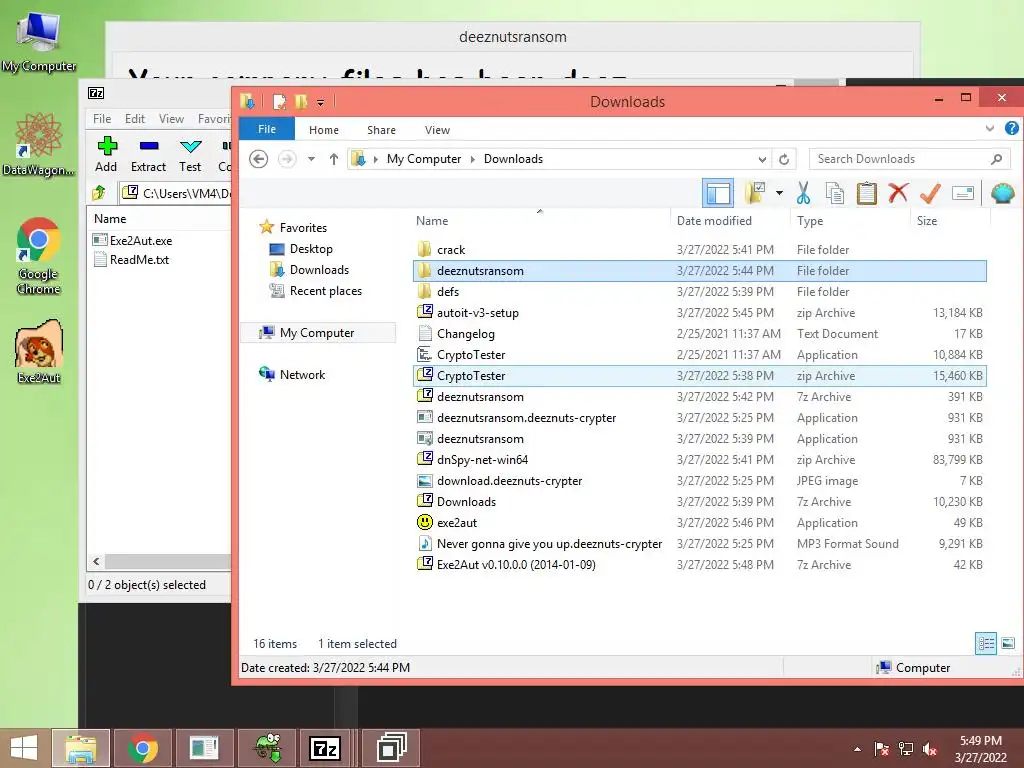Open the recent locations dropdown arrow

point(312,159)
